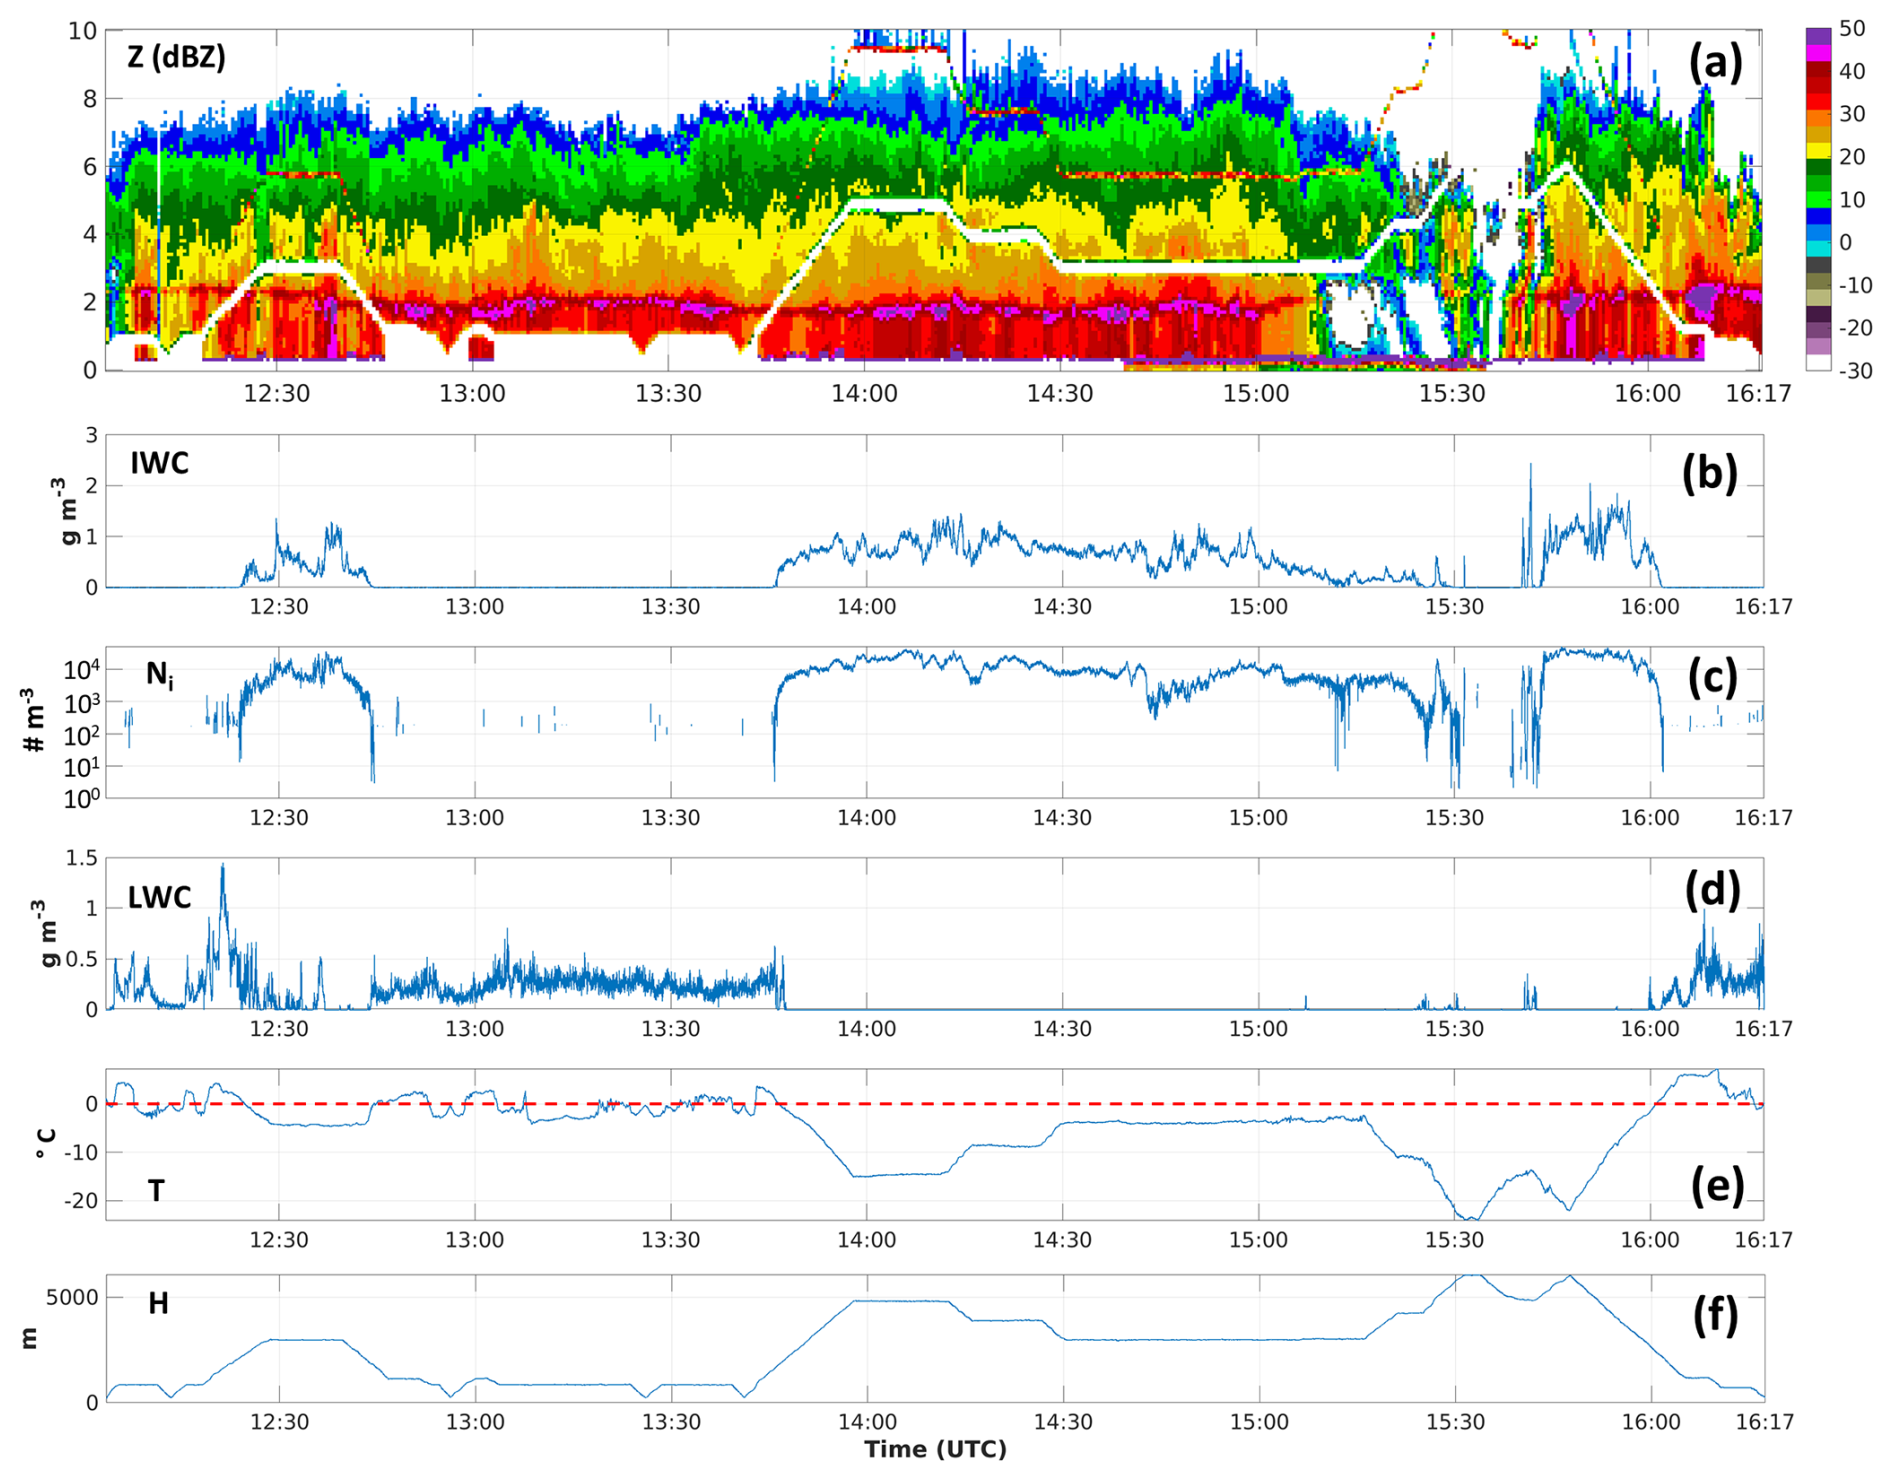Click the 15:30 tick below the IWC panel

1454,606
